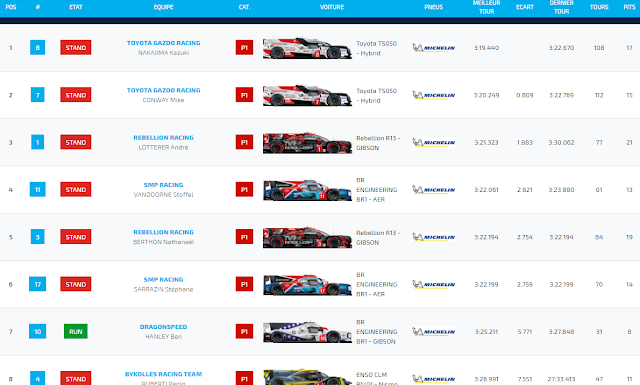This screenshot has height=385, width=640.
Task: Sort by the ETAT column header
Action: pos(76,7)
